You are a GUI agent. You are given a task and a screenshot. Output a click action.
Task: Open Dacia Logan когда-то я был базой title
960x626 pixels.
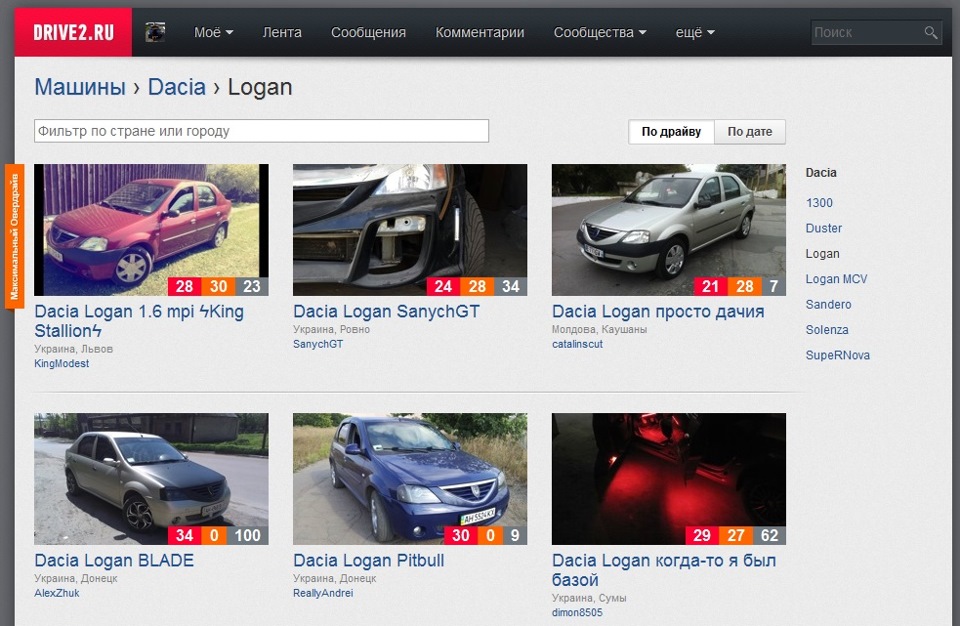pyautogui.click(x=664, y=570)
